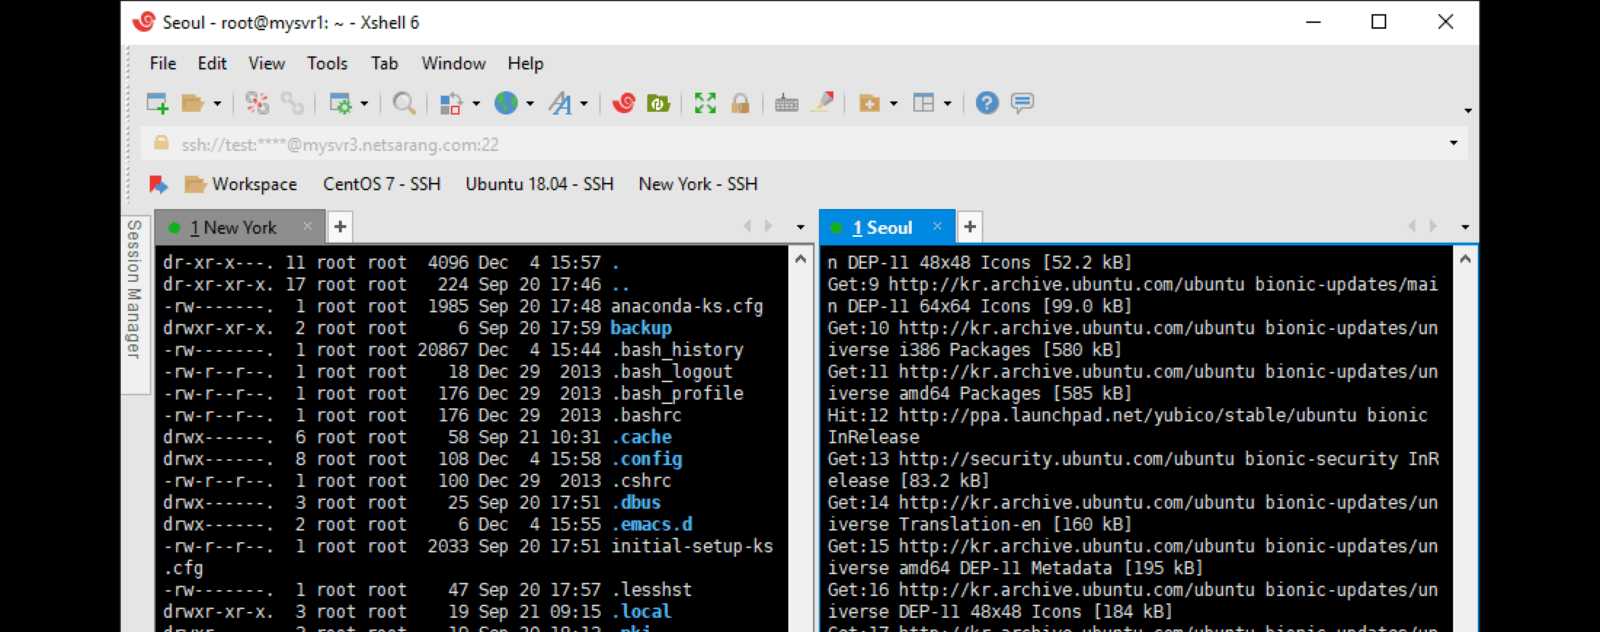Open the View menu
This screenshot has height=632, width=1600.
267,63
